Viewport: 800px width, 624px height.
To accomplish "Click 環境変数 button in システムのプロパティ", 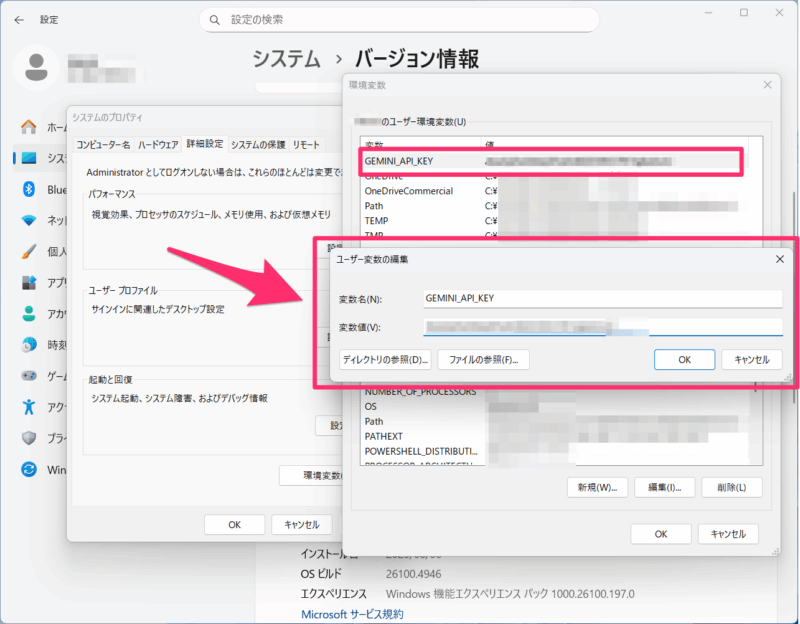I will [x=311, y=476].
